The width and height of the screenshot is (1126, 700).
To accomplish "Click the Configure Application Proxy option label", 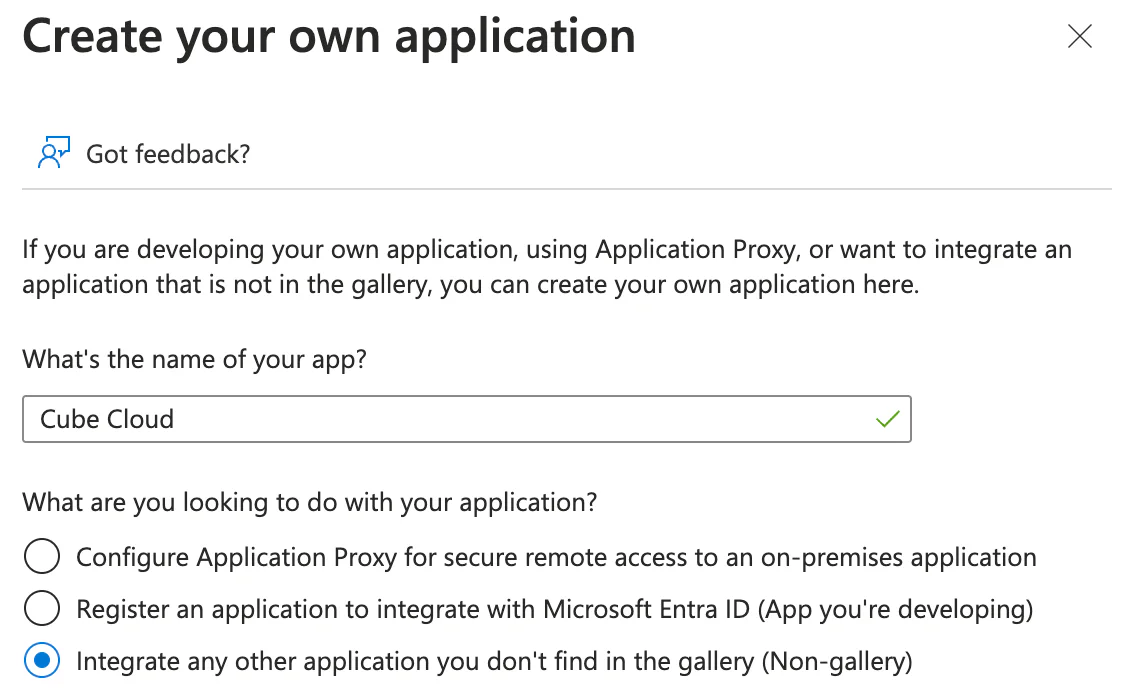I will 556,557.
